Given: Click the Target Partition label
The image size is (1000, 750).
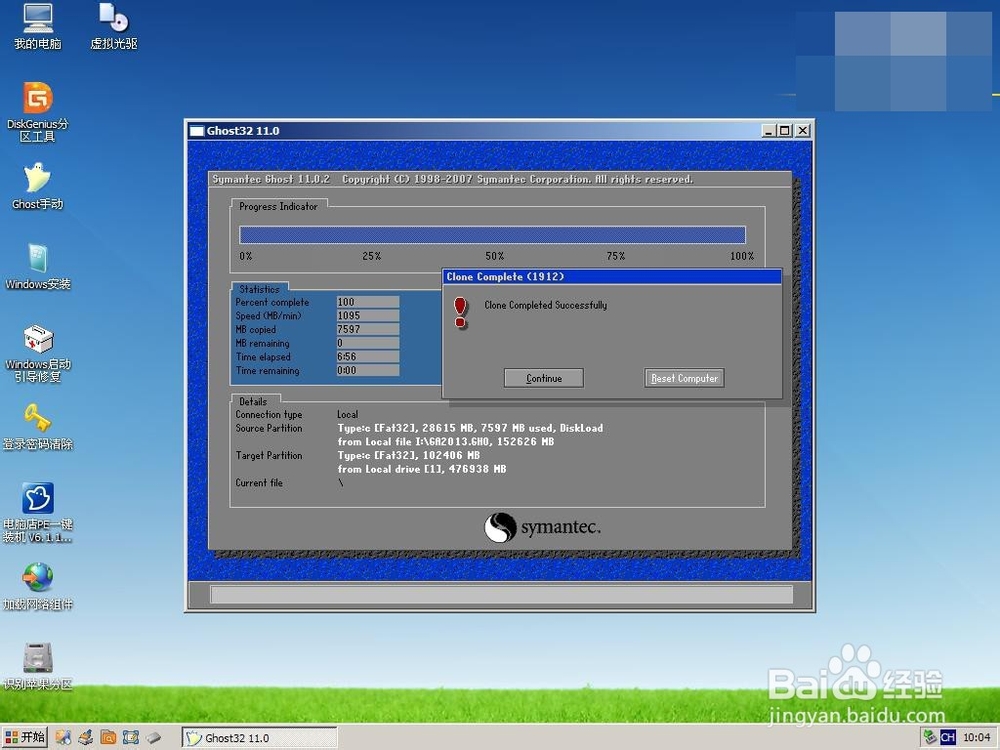Looking at the screenshot, I should tap(268, 455).
